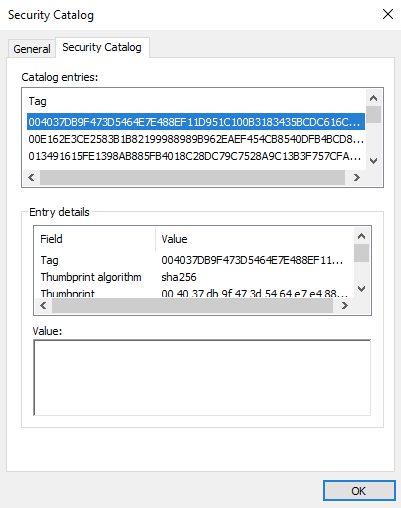The height and width of the screenshot is (508, 401).
Task: Click up arrow of entry details scrollbar
Action: tap(361, 236)
